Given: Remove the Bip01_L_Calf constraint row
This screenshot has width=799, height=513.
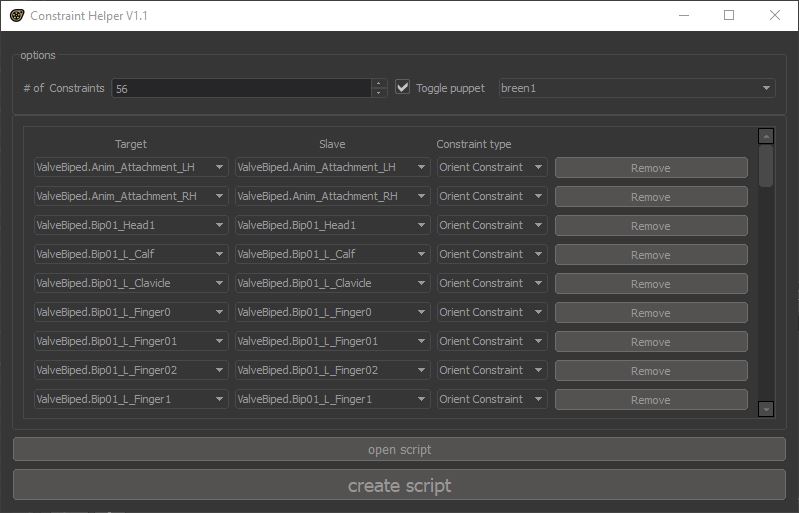Looking at the screenshot, I should 651,255.
